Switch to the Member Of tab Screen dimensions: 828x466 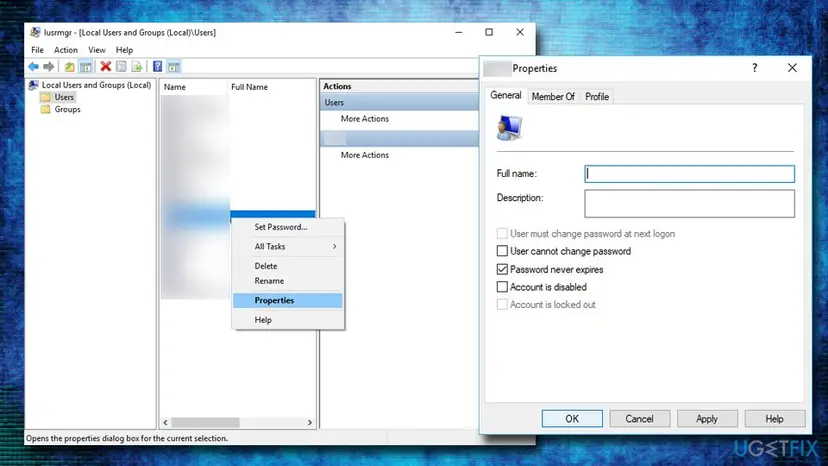coord(553,97)
